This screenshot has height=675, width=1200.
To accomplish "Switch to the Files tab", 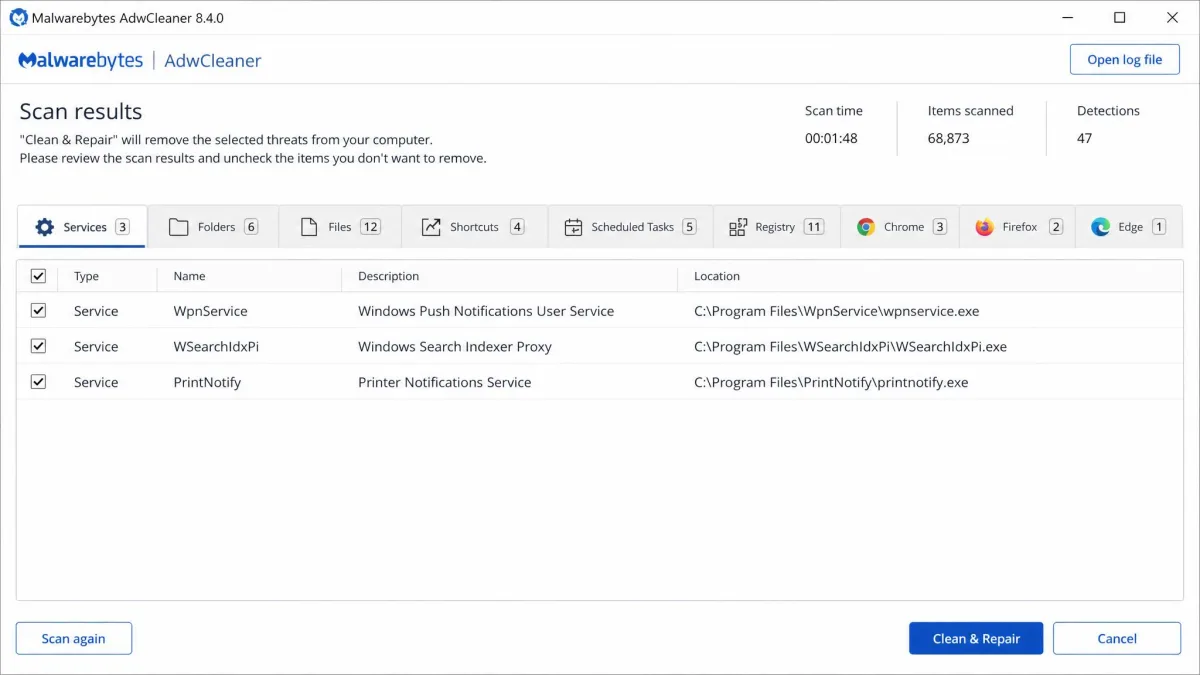I will coord(340,227).
